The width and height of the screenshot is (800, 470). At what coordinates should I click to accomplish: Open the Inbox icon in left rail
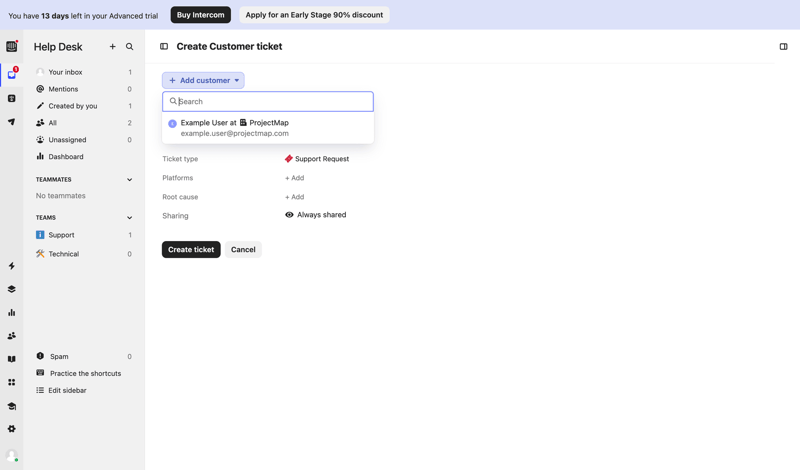[x=12, y=75]
